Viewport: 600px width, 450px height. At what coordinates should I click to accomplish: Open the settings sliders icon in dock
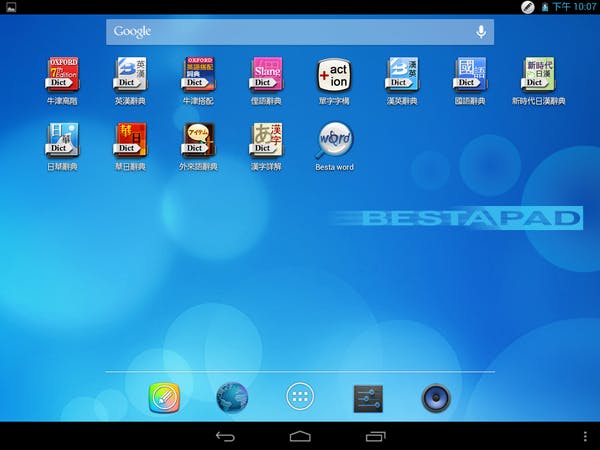coord(368,398)
